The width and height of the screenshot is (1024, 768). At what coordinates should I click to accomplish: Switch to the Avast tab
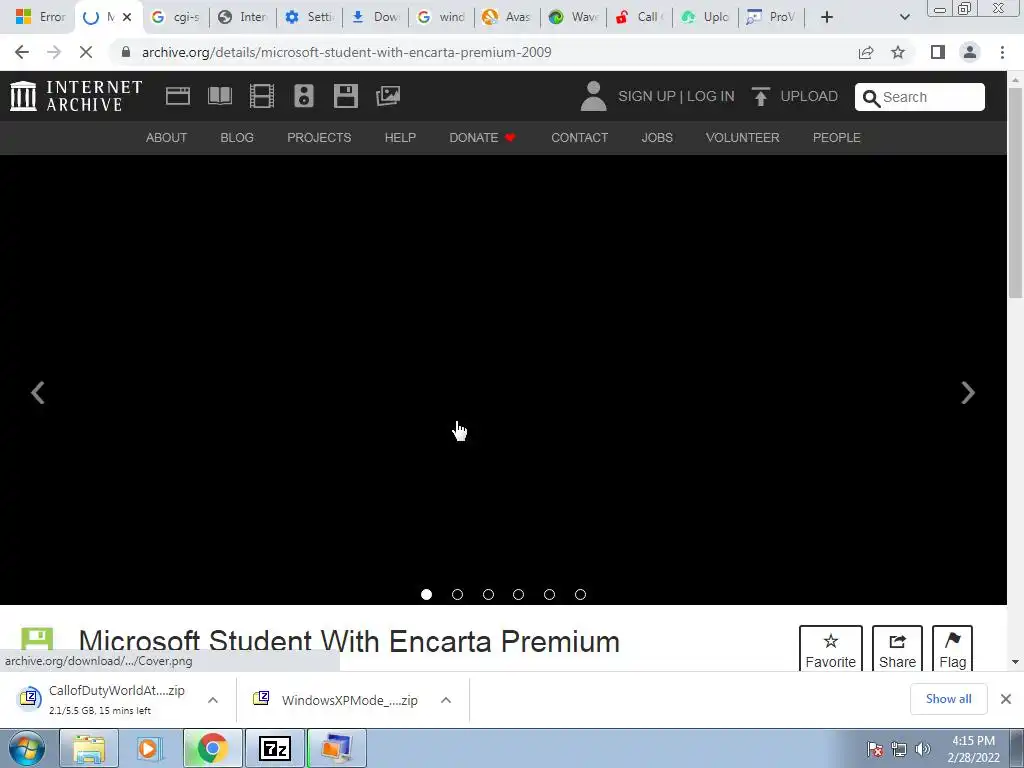(507, 17)
